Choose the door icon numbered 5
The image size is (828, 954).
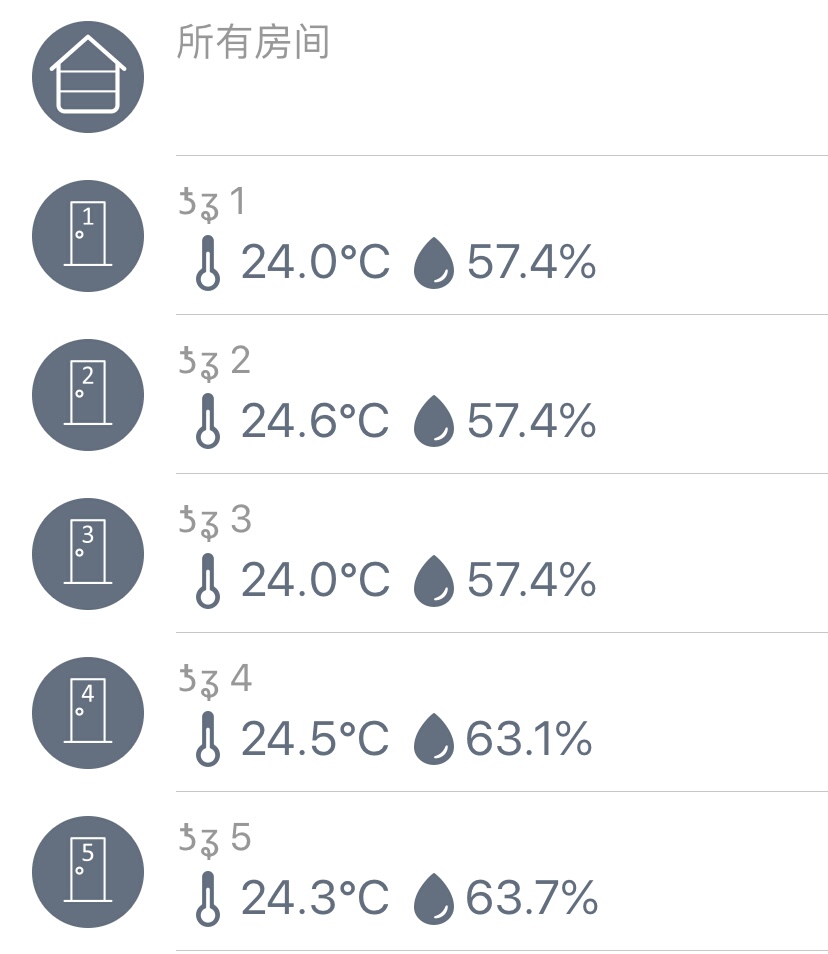click(x=88, y=872)
